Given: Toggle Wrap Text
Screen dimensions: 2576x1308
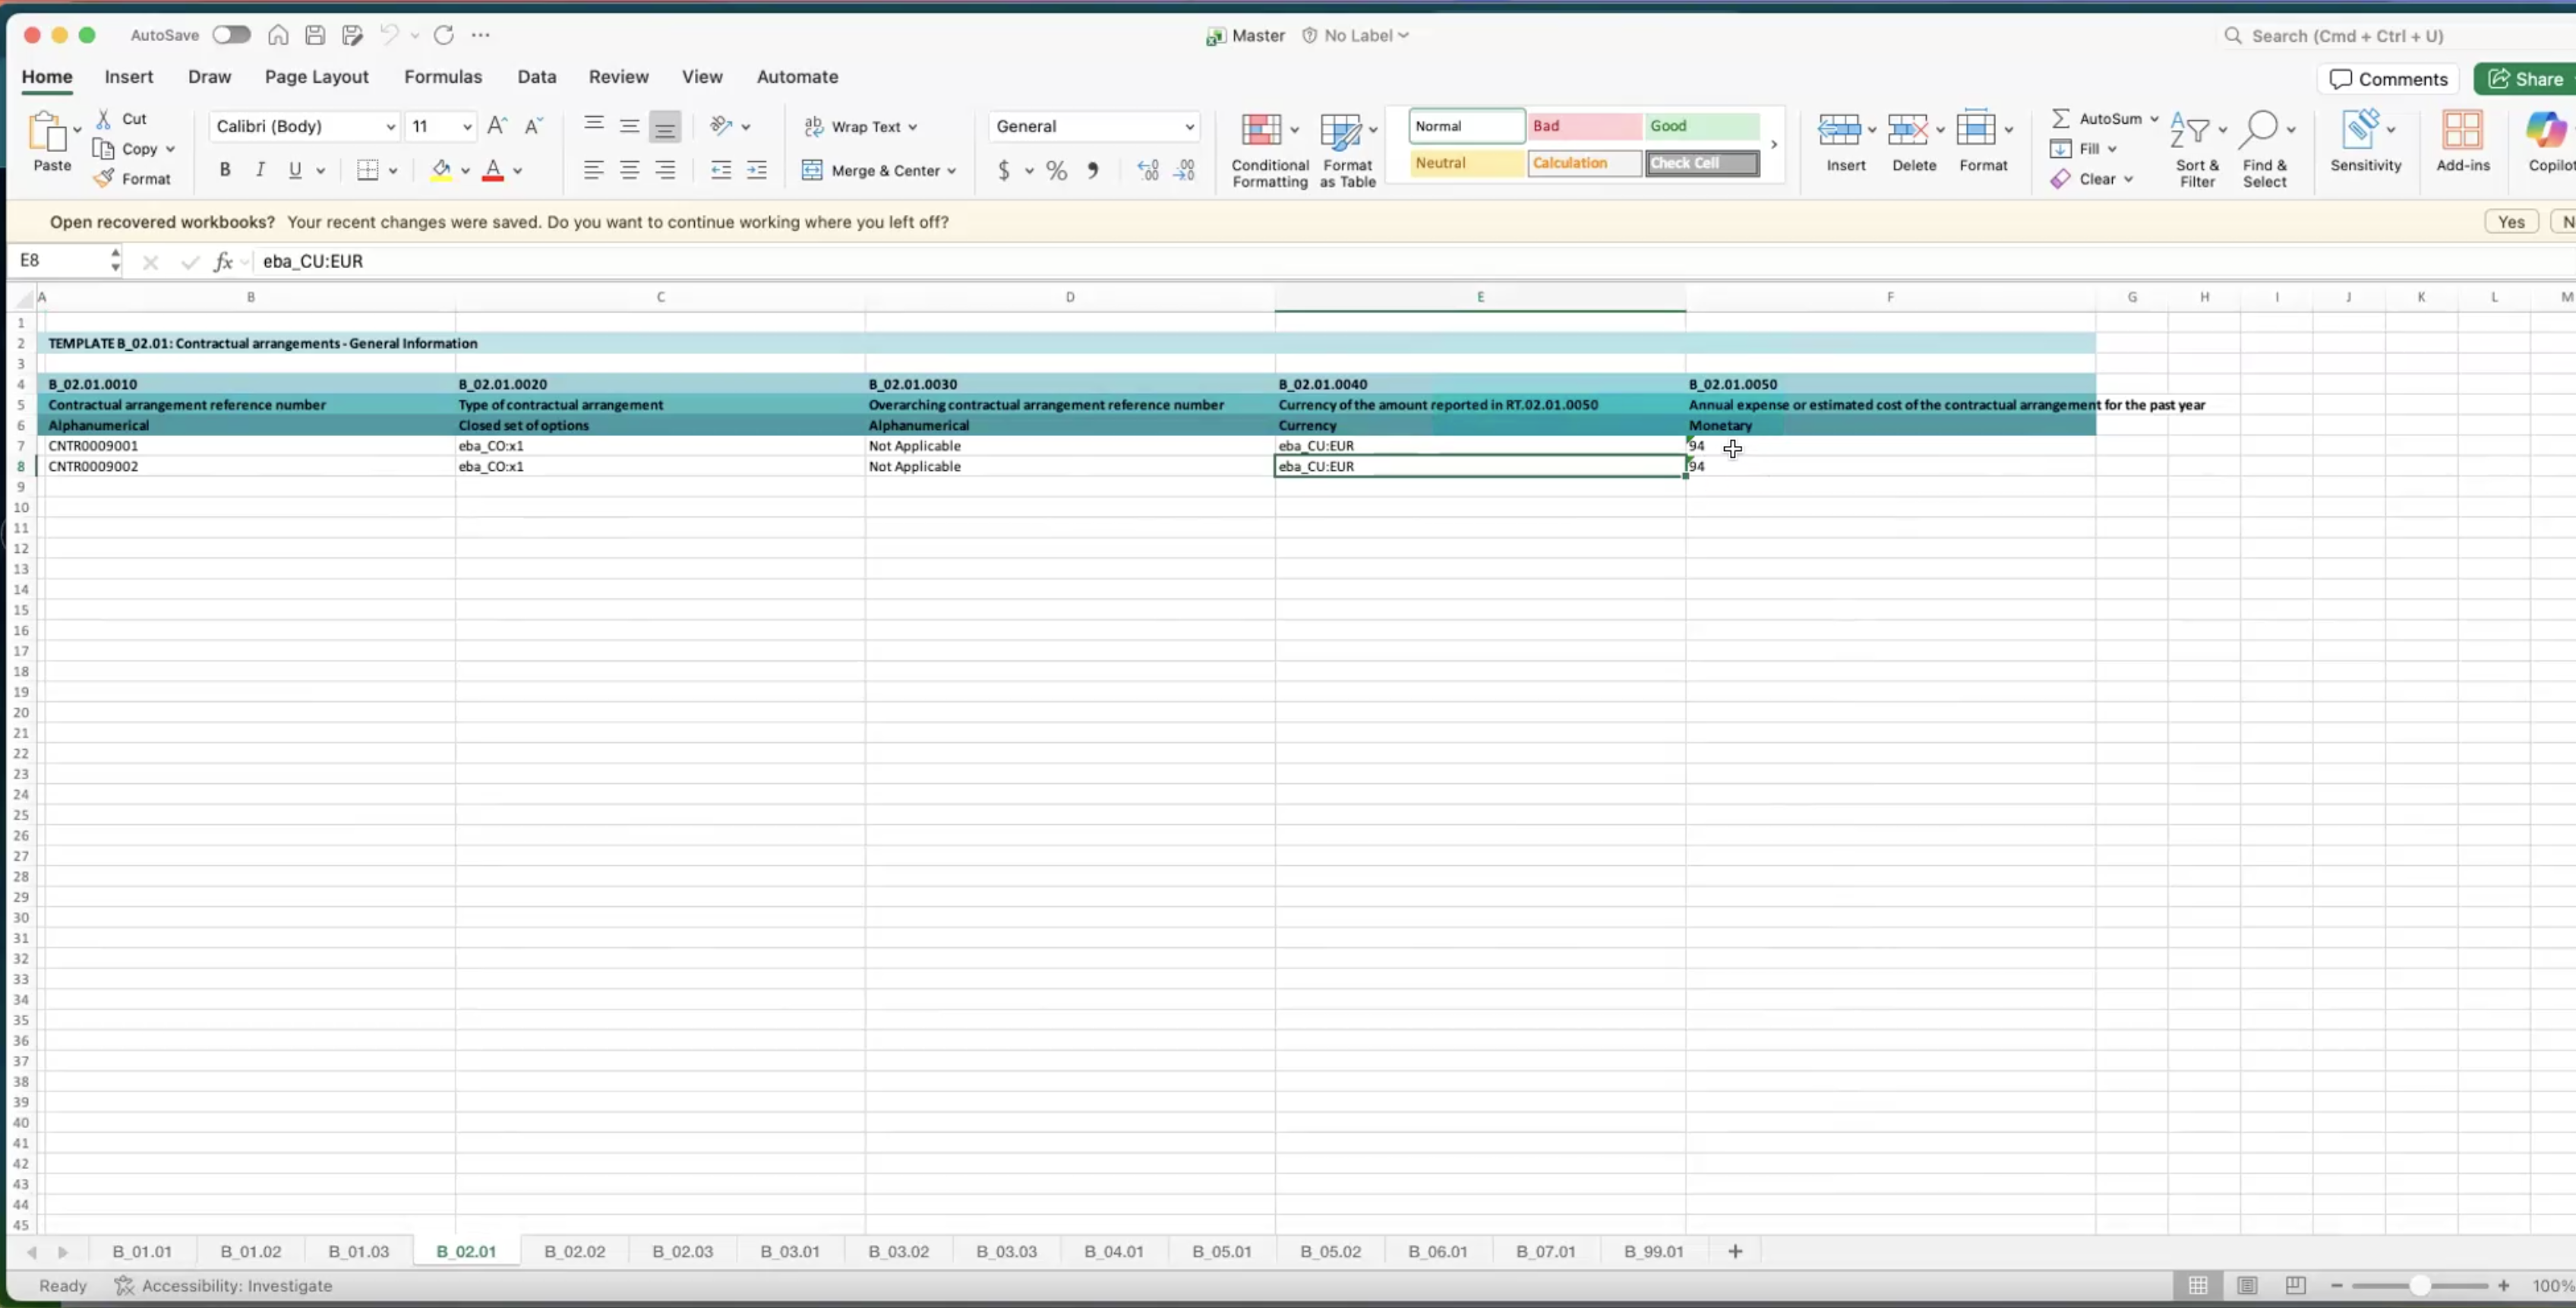Looking at the screenshot, I should pos(860,127).
